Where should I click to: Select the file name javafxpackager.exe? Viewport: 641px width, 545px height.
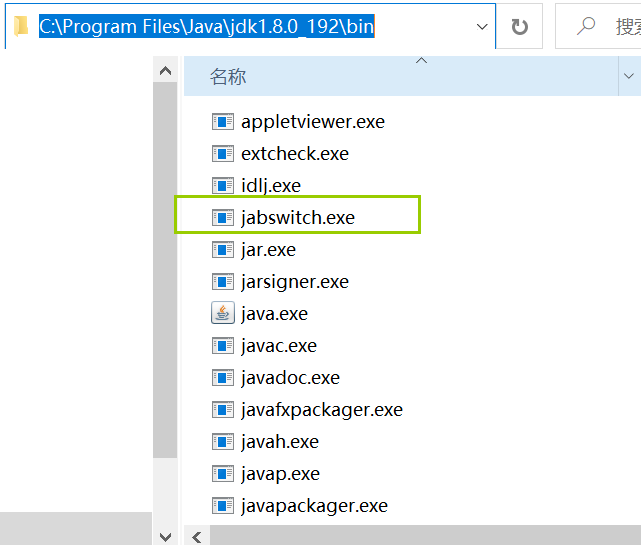click(322, 410)
